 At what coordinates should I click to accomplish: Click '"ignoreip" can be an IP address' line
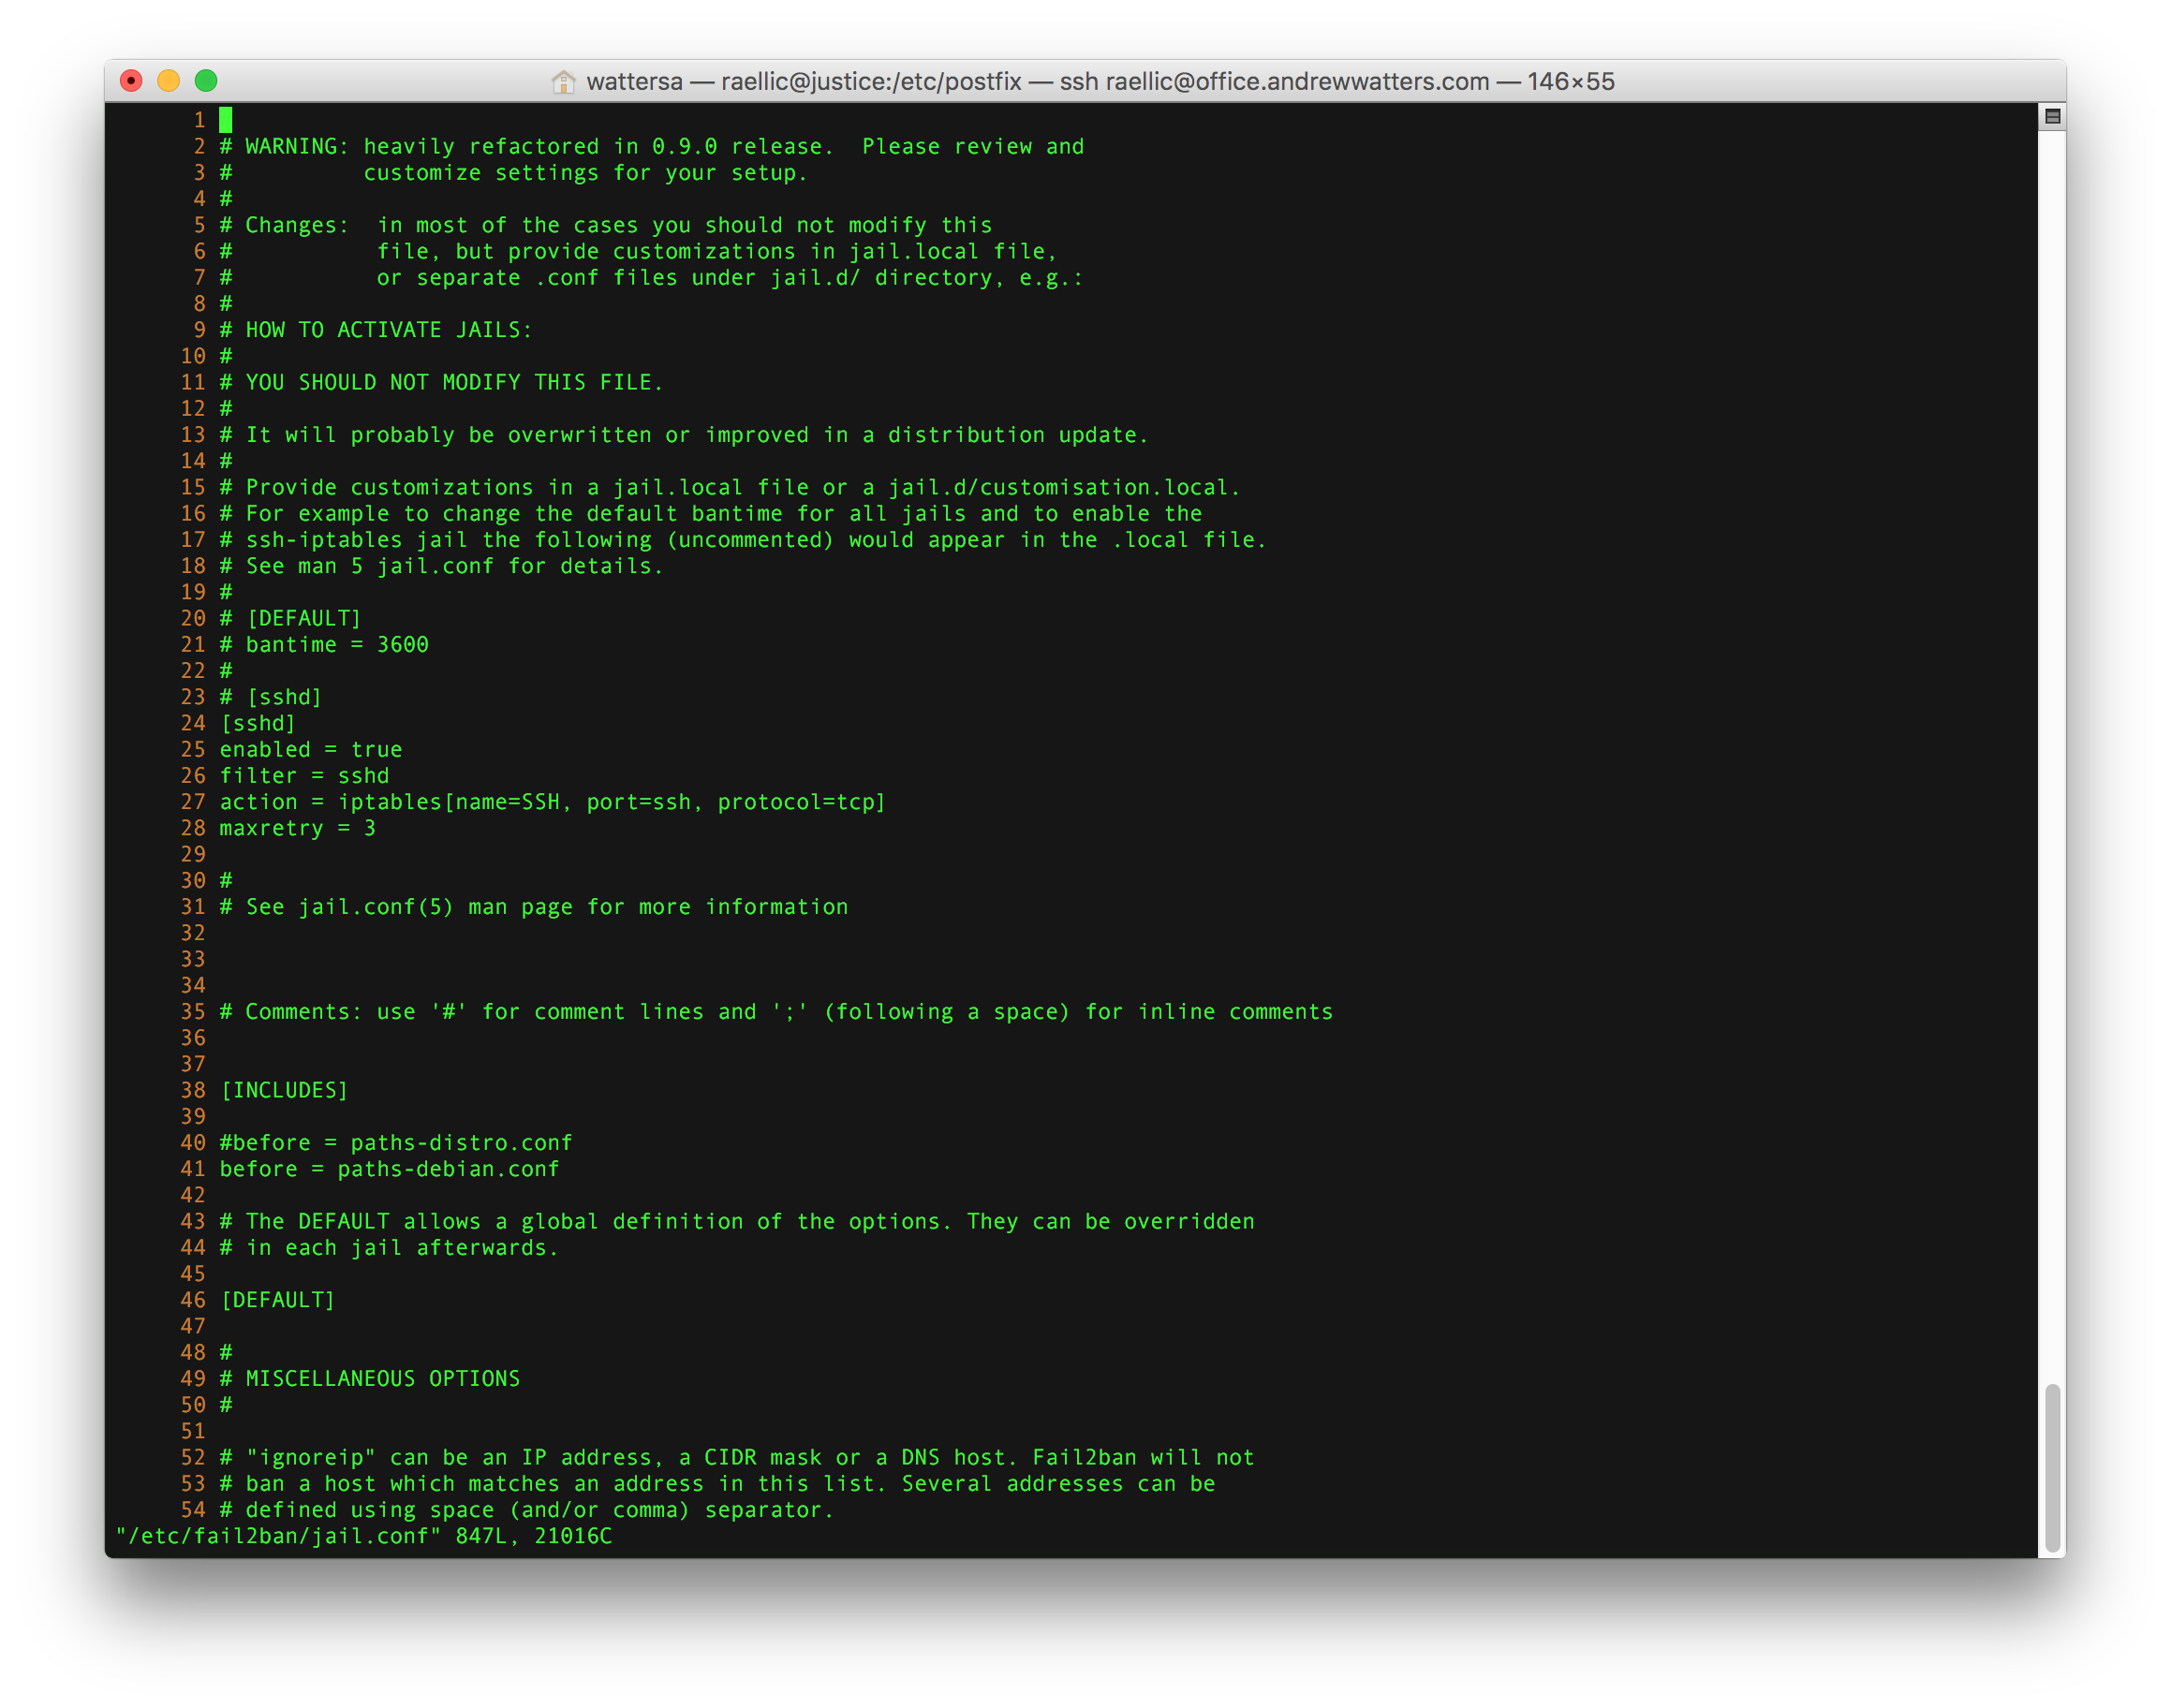pos(737,1458)
